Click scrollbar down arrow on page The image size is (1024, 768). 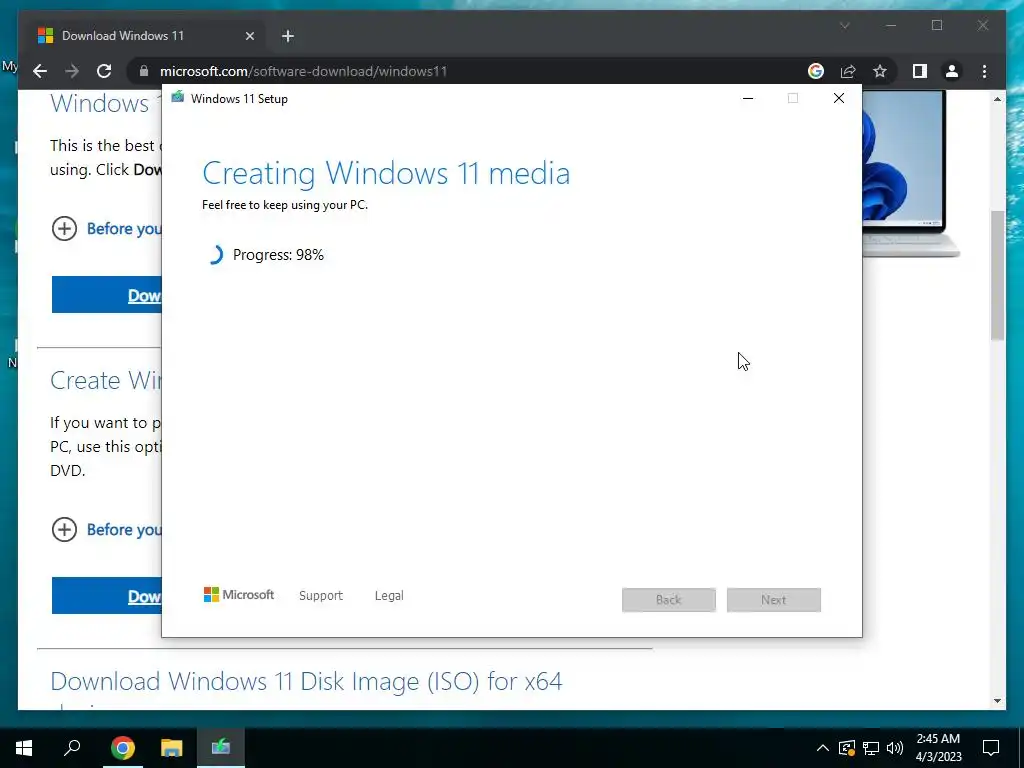click(997, 701)
